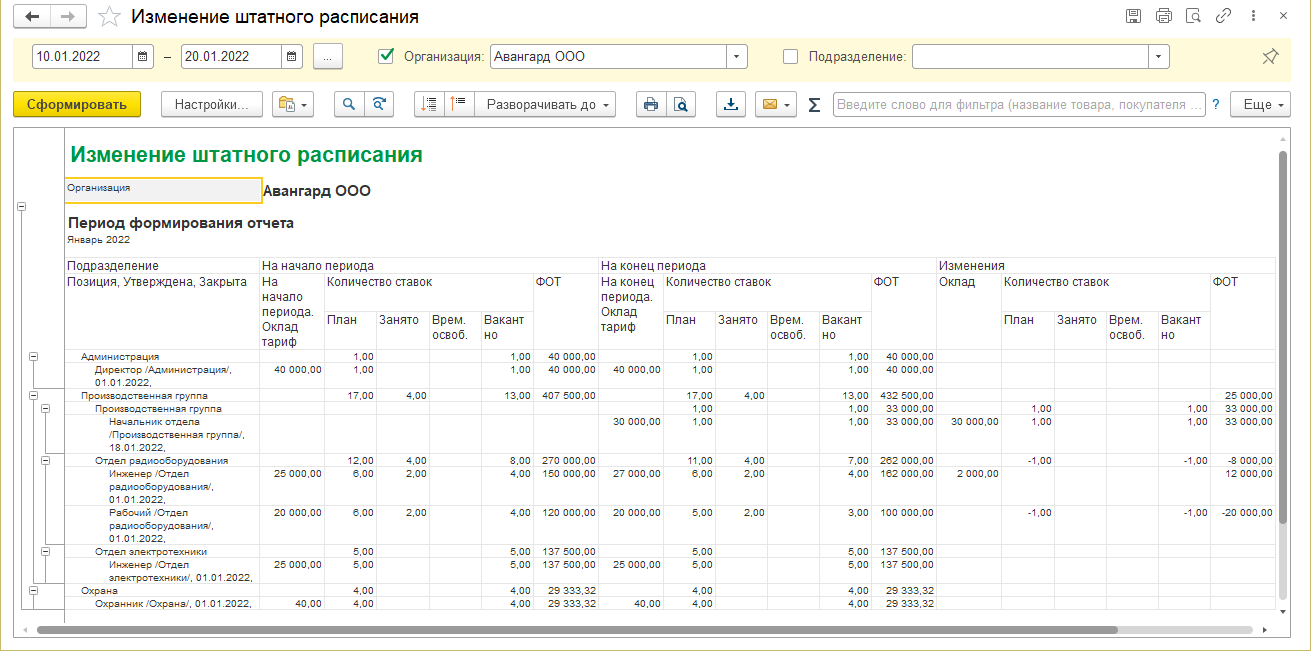1311x651 pixels.
Task: Enable the Подразделение filter checkbox
Action: 790,57
